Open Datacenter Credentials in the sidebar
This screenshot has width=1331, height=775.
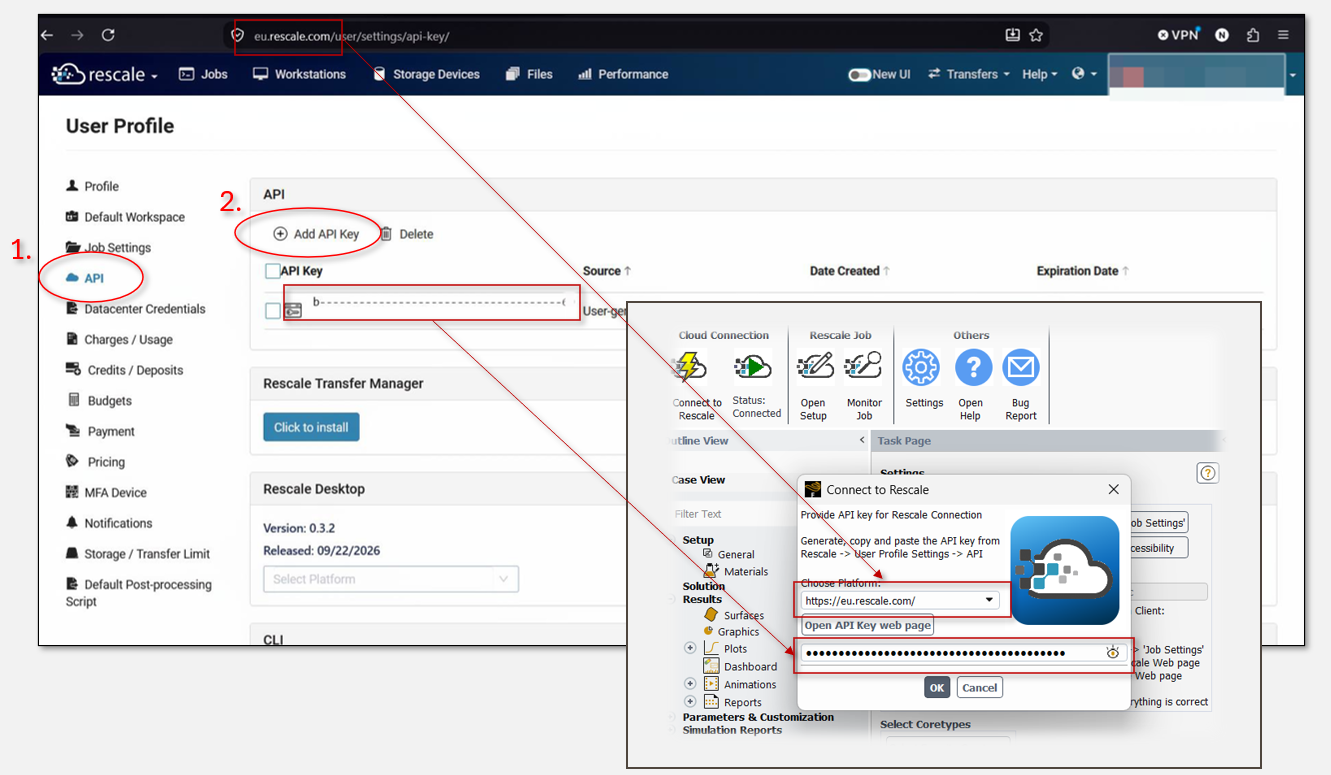point(135,309)
